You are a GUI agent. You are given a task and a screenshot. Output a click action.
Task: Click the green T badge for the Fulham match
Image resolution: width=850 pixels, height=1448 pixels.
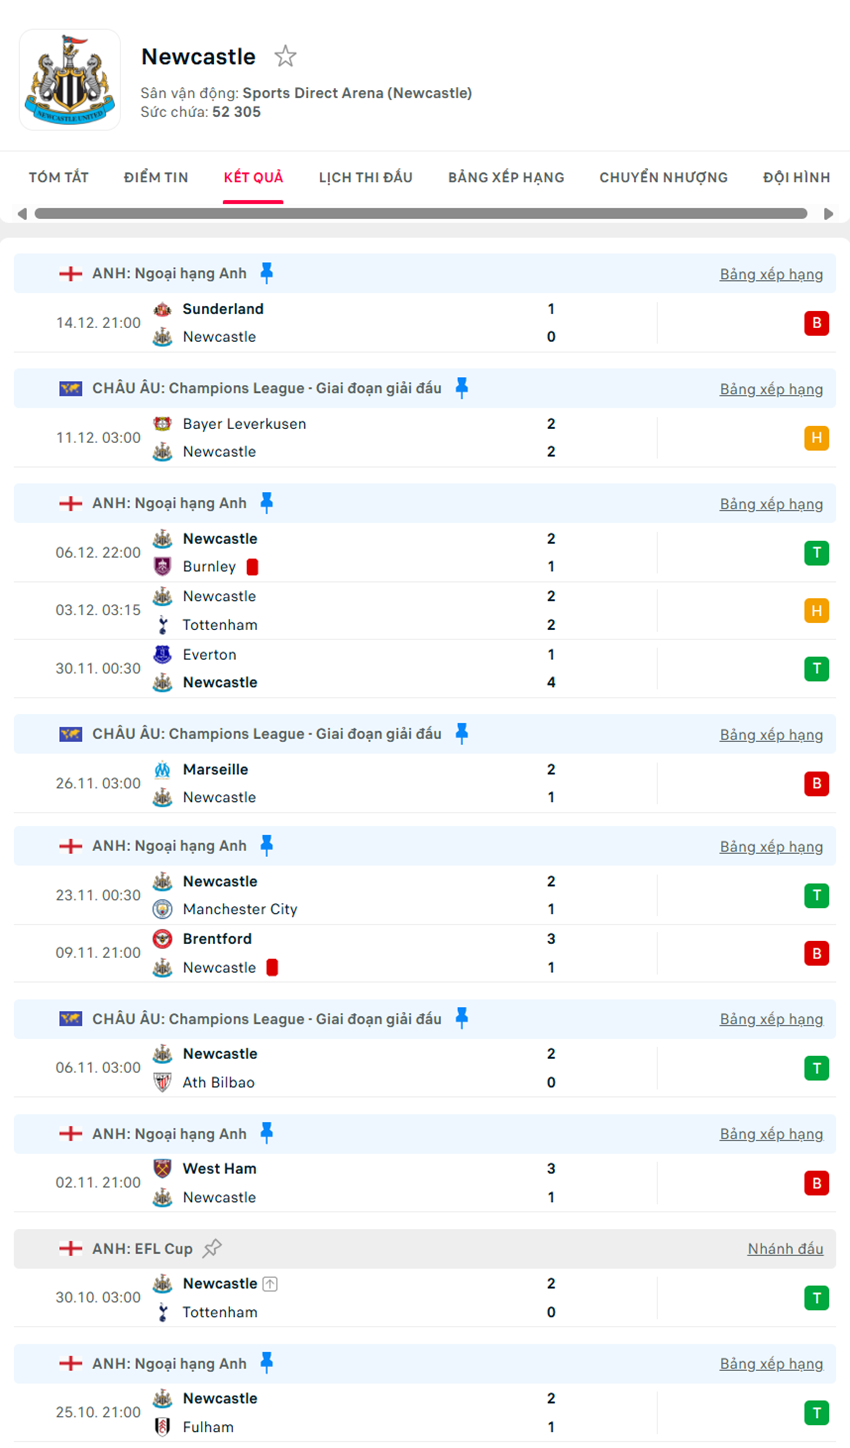click(817, 1412)
